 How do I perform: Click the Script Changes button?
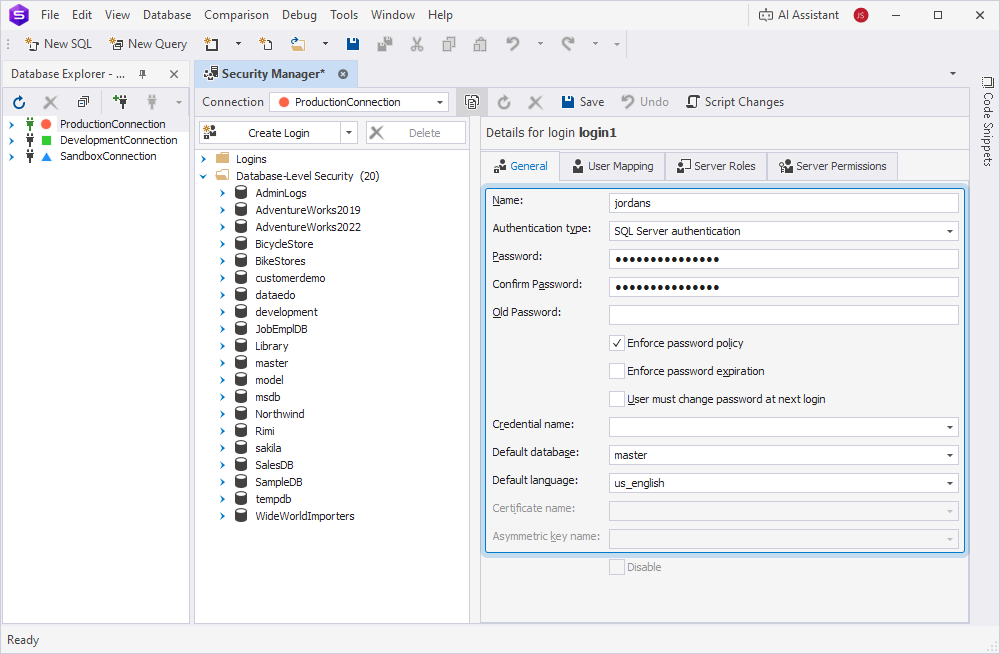coord(735,101)
